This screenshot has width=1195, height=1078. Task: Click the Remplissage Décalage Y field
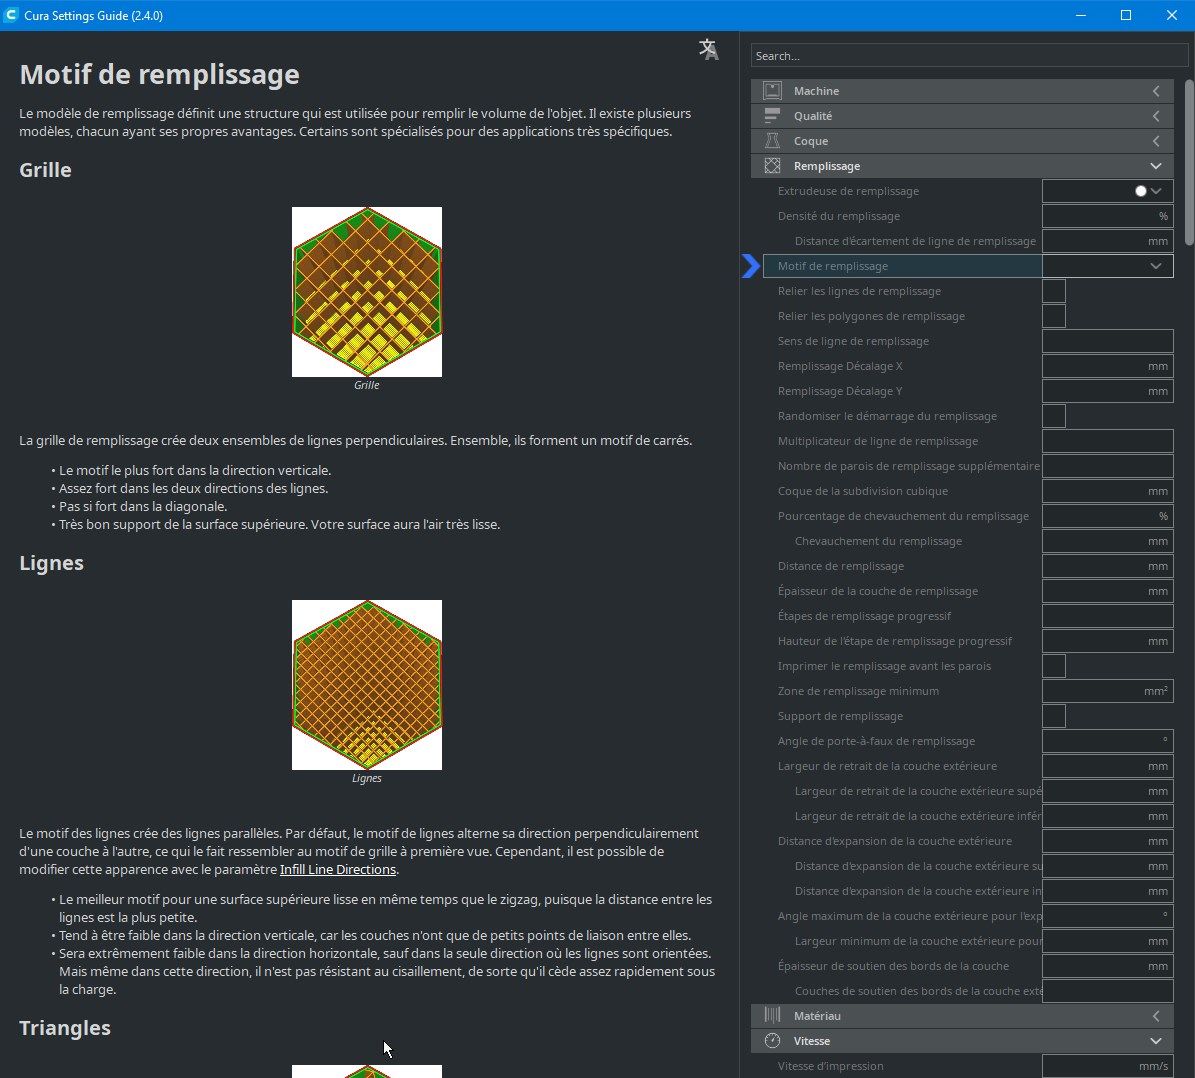click(1107, 391)
